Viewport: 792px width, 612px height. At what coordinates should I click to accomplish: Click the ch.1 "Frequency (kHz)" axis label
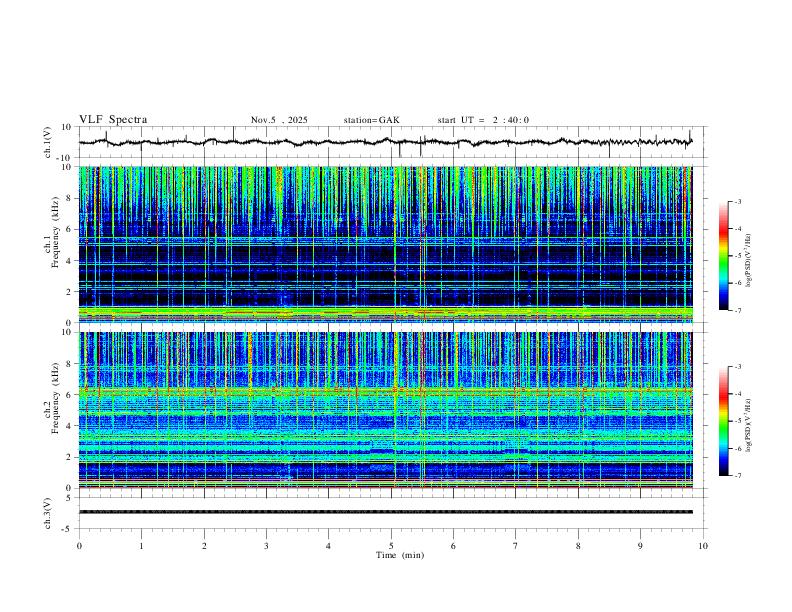[x=56, y=232]
